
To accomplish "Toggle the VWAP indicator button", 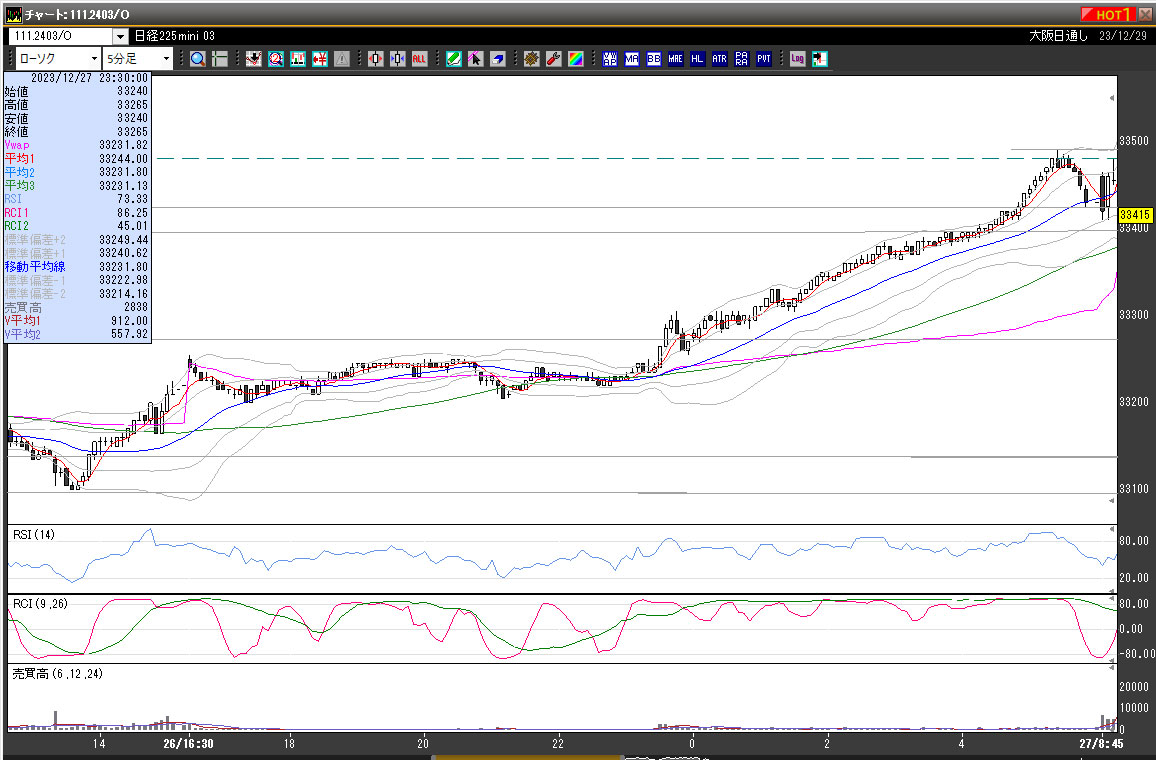I will click(x=610, y=59).
